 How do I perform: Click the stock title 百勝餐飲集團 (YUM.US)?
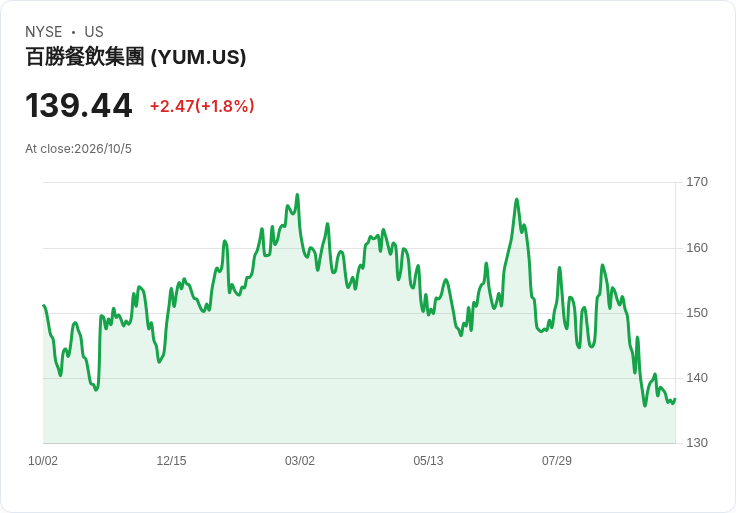(136, 57)
